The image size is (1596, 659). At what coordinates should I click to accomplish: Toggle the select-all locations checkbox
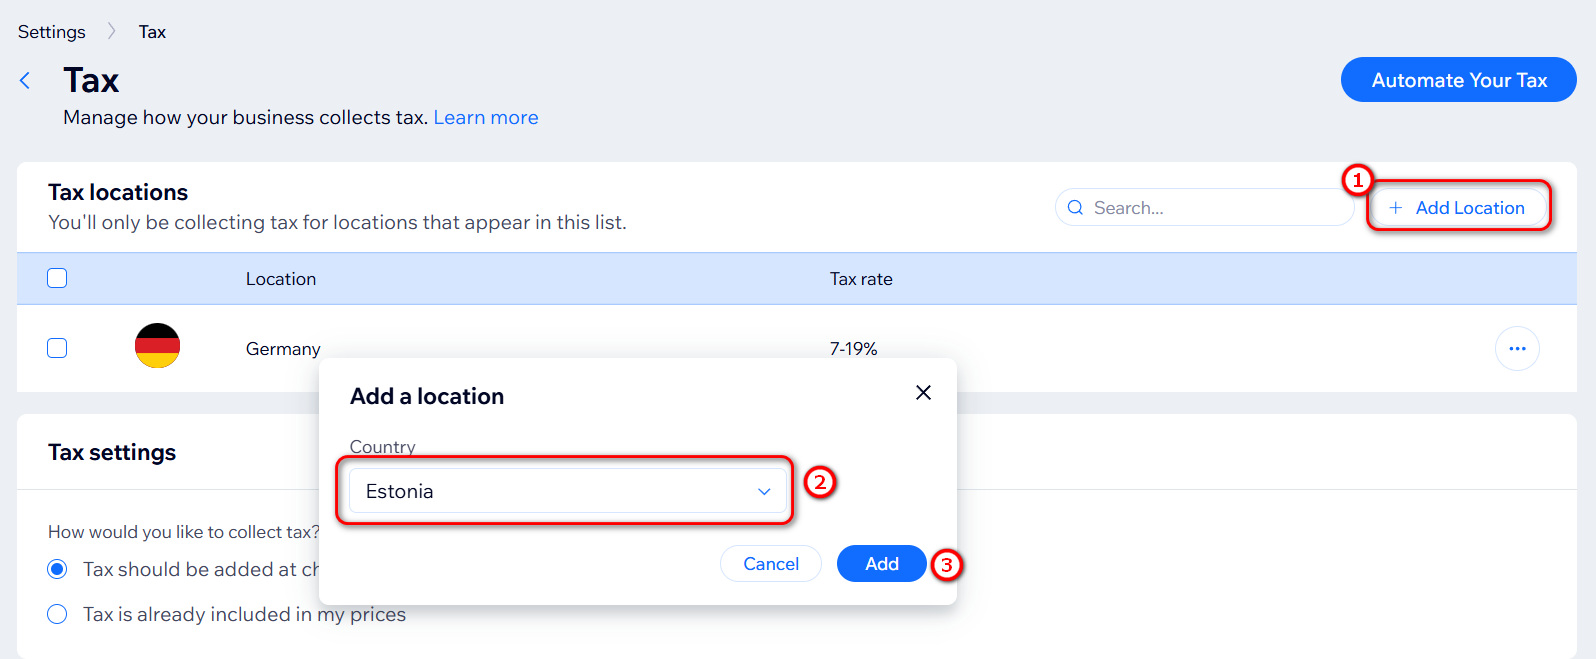pyautogui.click(x=57, y=278)
